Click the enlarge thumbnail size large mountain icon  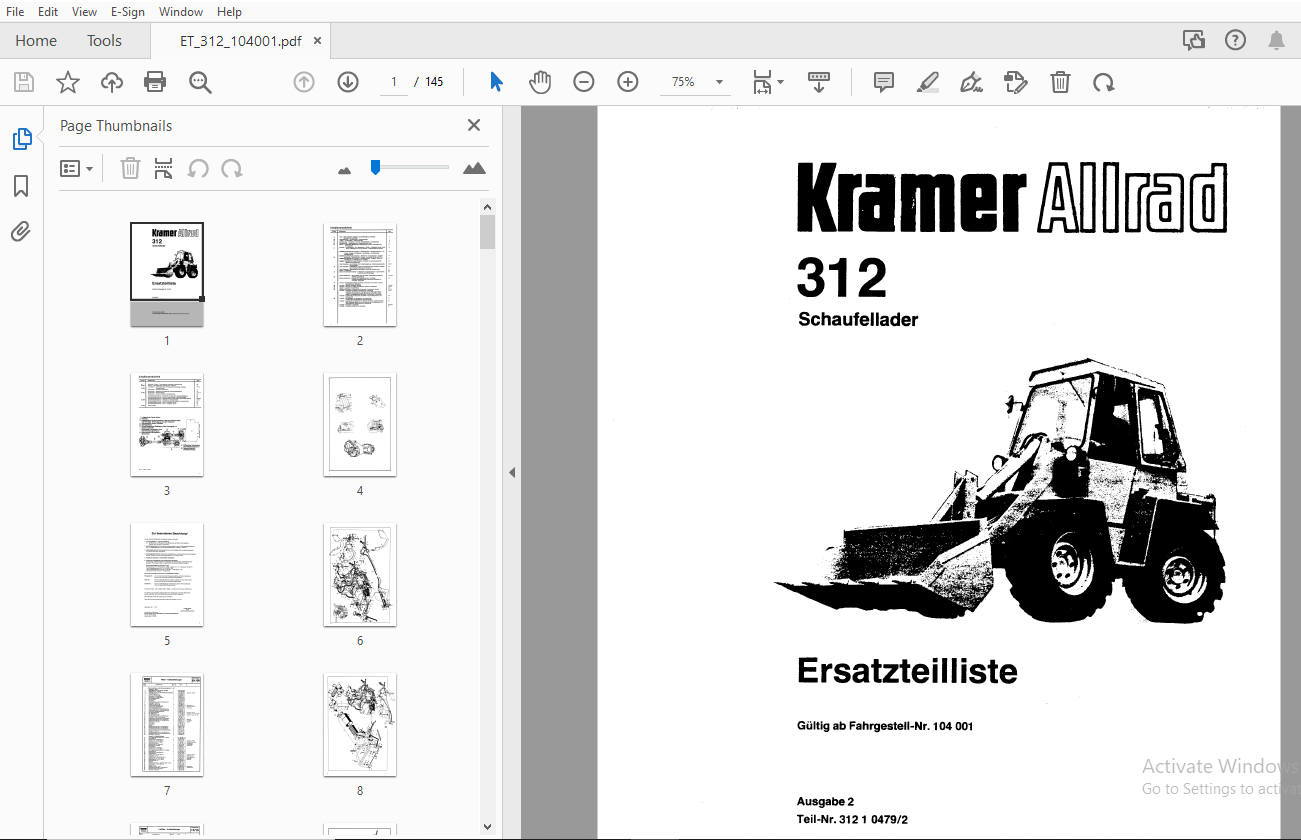(475, 168)
